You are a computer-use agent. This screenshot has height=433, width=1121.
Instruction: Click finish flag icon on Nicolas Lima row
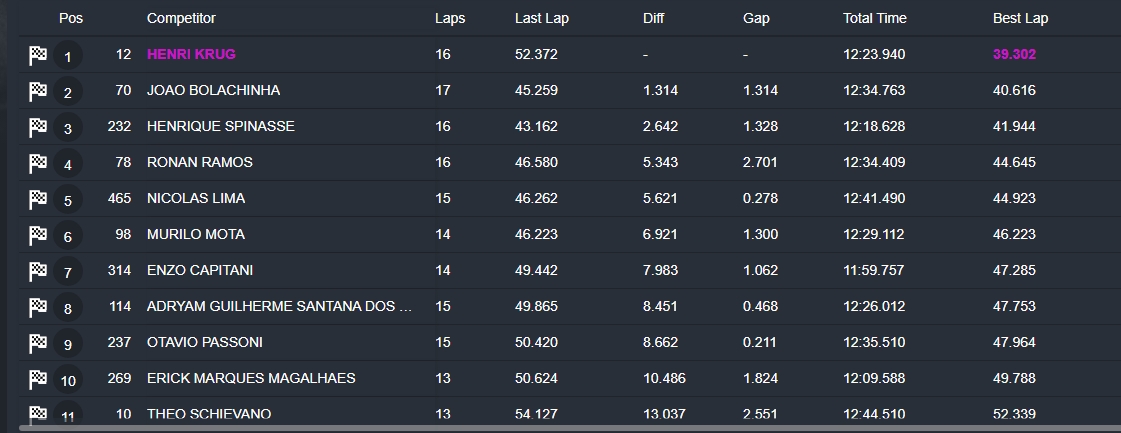[x=38, y=199]
